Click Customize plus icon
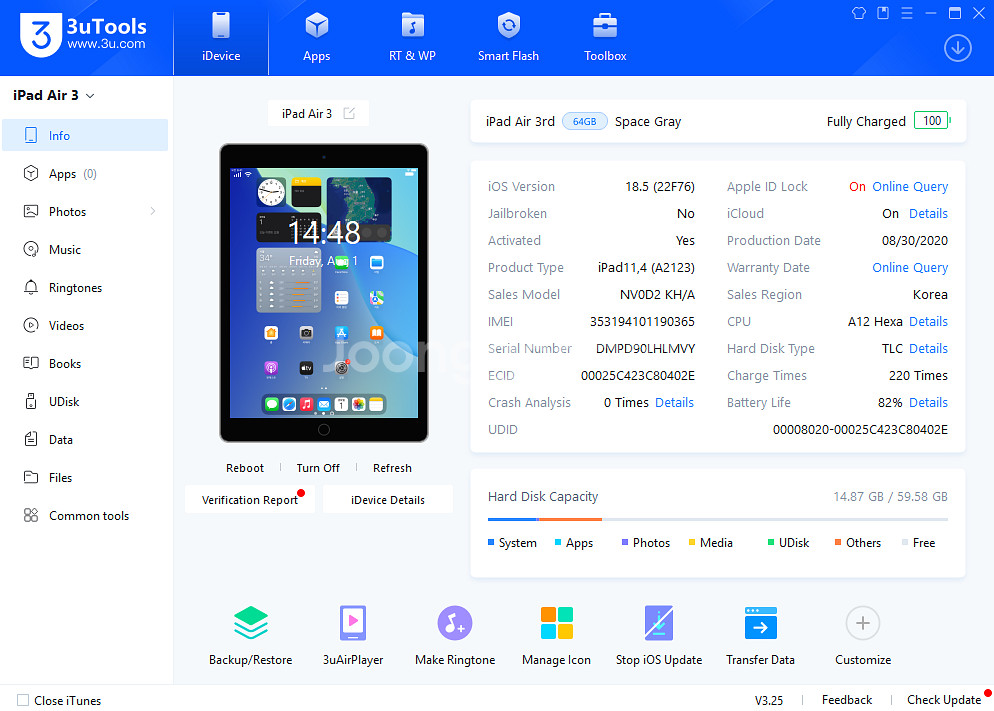994x711 pixels. (862, 623)
